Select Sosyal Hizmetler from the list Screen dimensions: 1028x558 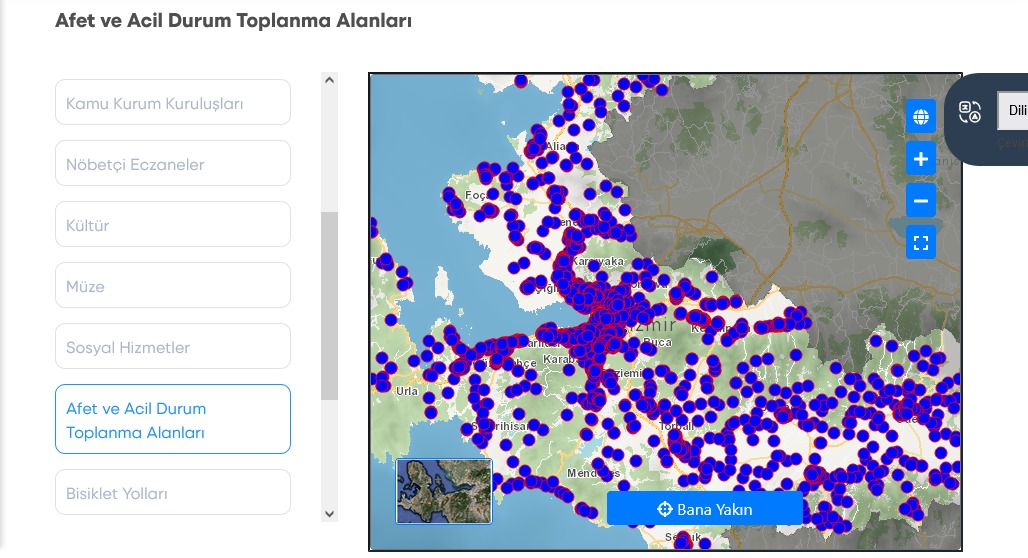tap(173, 347)
